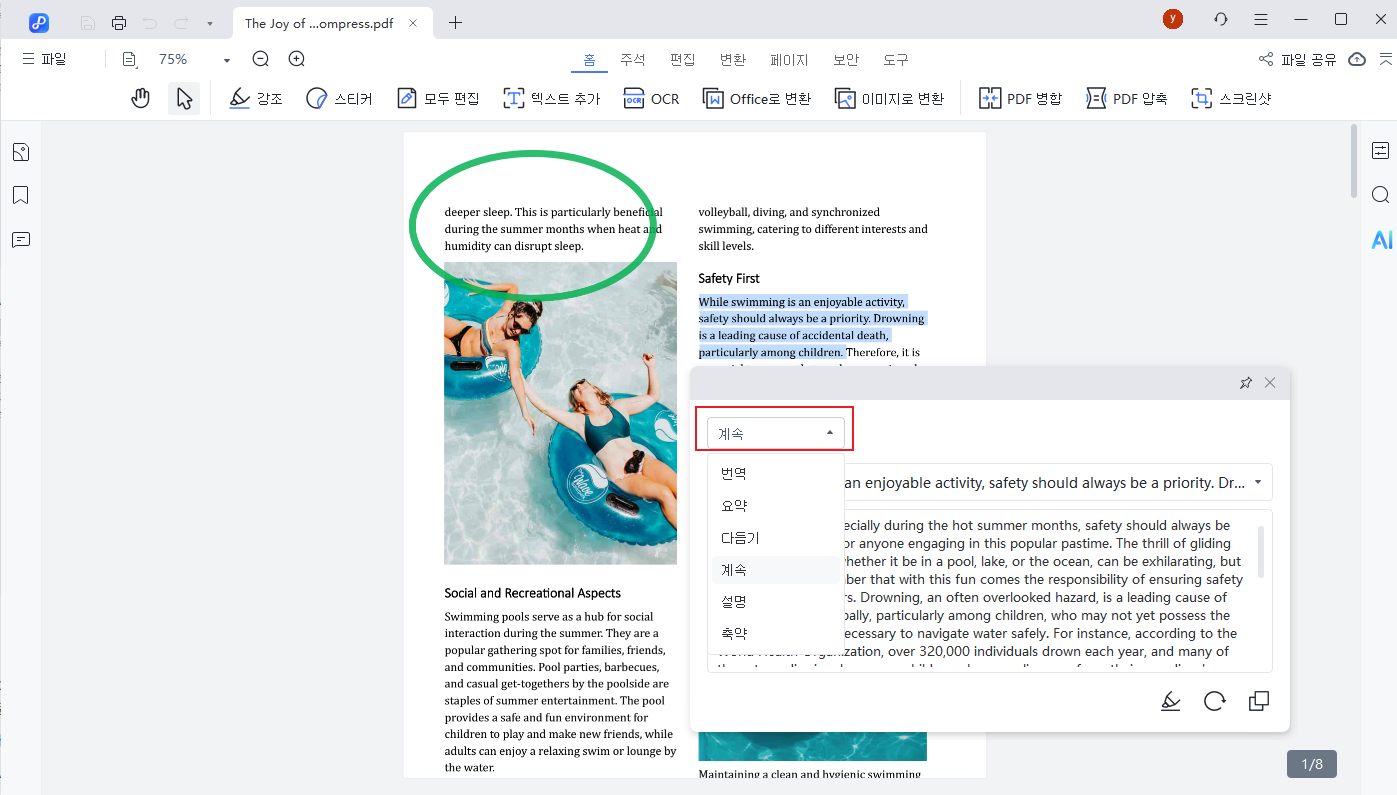1397x795 pixels.
Task: Click the PDF 병합 button
Action: (x=1020, y=98)
